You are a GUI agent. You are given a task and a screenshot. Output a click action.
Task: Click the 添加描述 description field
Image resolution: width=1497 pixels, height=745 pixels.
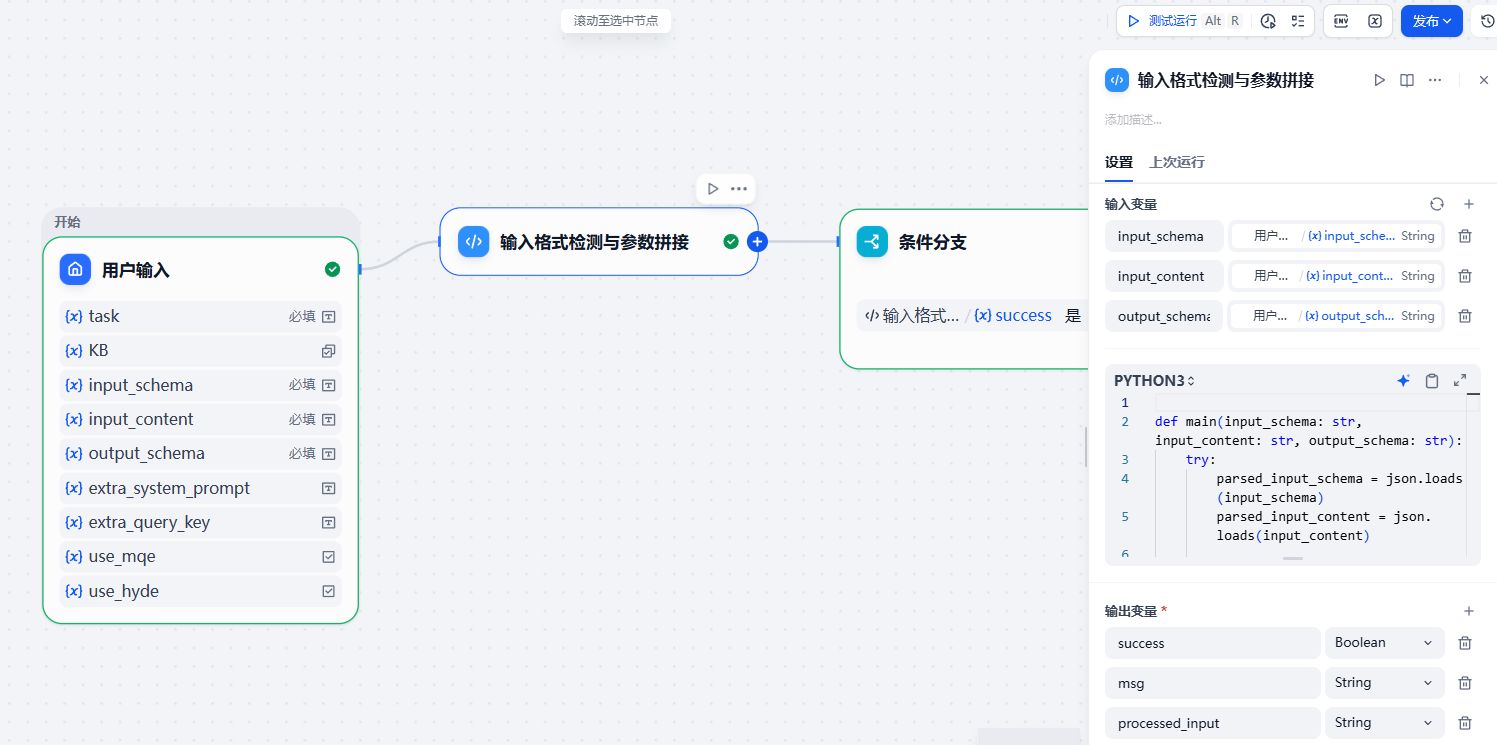1134,120
